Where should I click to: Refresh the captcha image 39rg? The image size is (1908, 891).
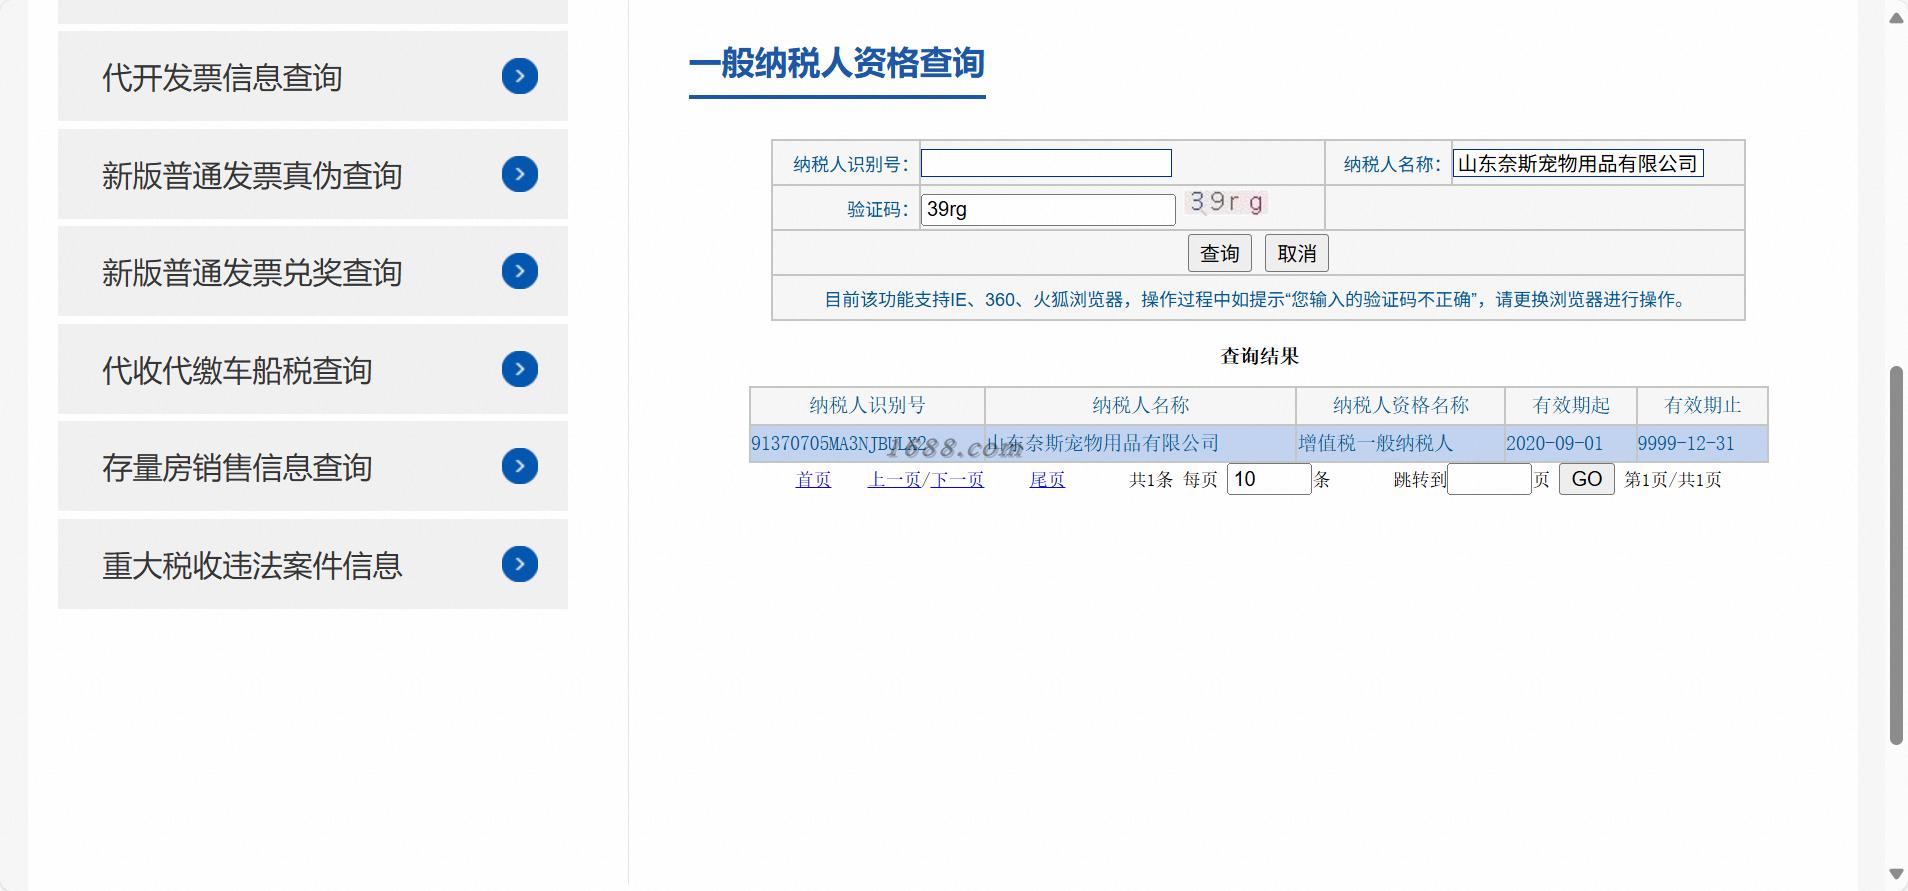pyautogui.click(x=1226, y=202)
